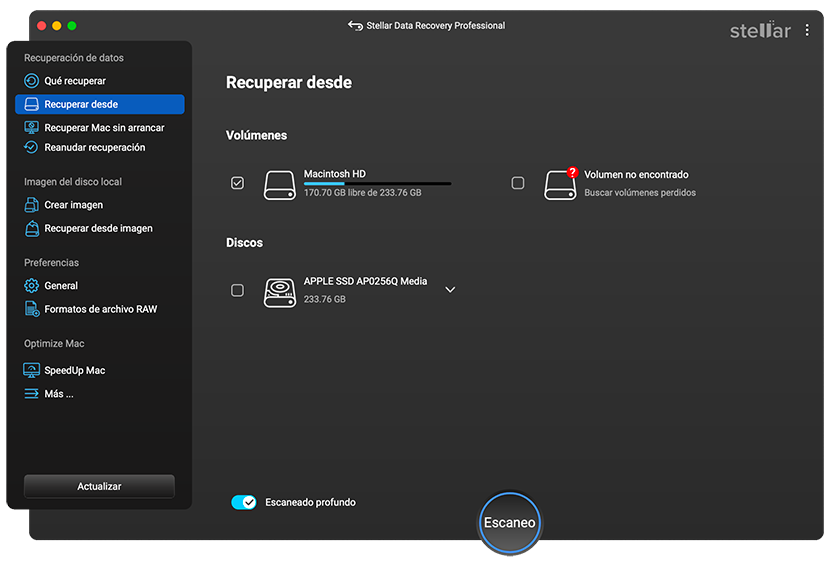Screen dimensions: 831x576
Task: Click the Recuperar desde imagen icon
Action: coord(32,228)
